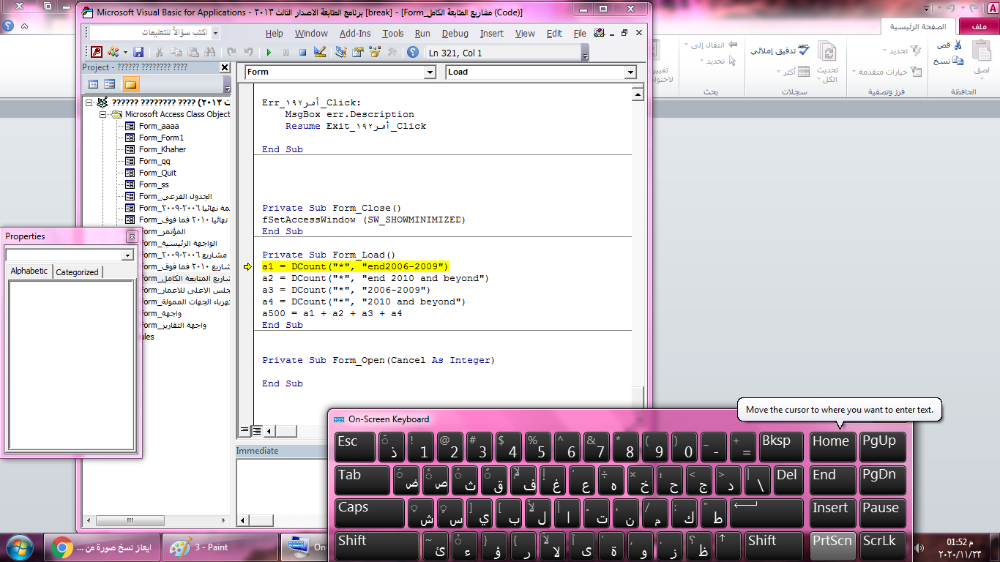The image size is (1000, 562).
Task: Stop execution with the Reset square icon
Action: (x=302, y=52)
